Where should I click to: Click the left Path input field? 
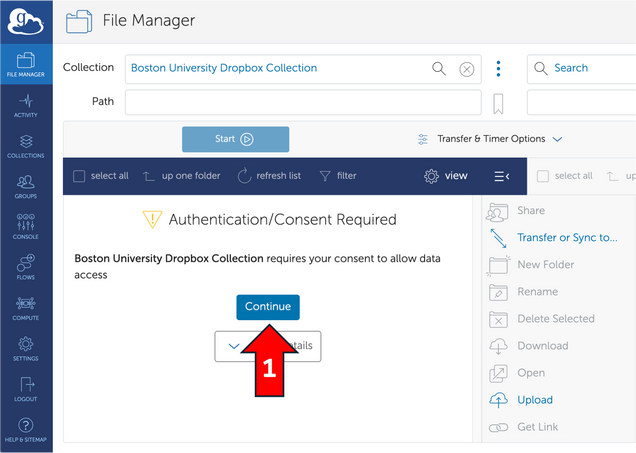point(303,102)
